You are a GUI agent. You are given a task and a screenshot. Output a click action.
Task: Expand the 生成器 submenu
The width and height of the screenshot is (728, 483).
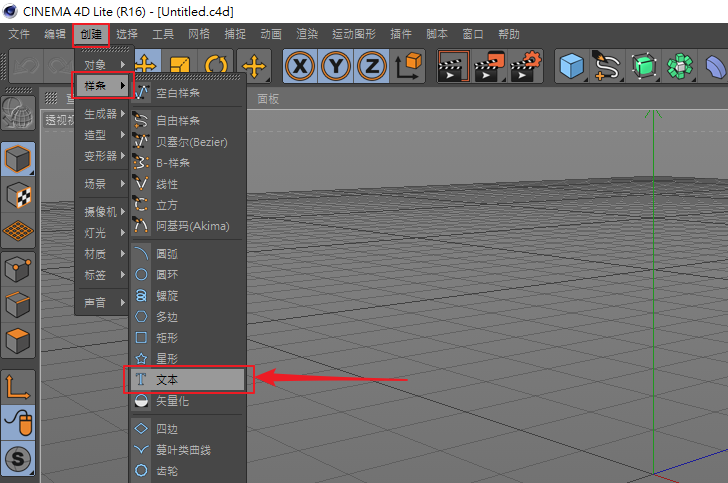tap(102, 114)
